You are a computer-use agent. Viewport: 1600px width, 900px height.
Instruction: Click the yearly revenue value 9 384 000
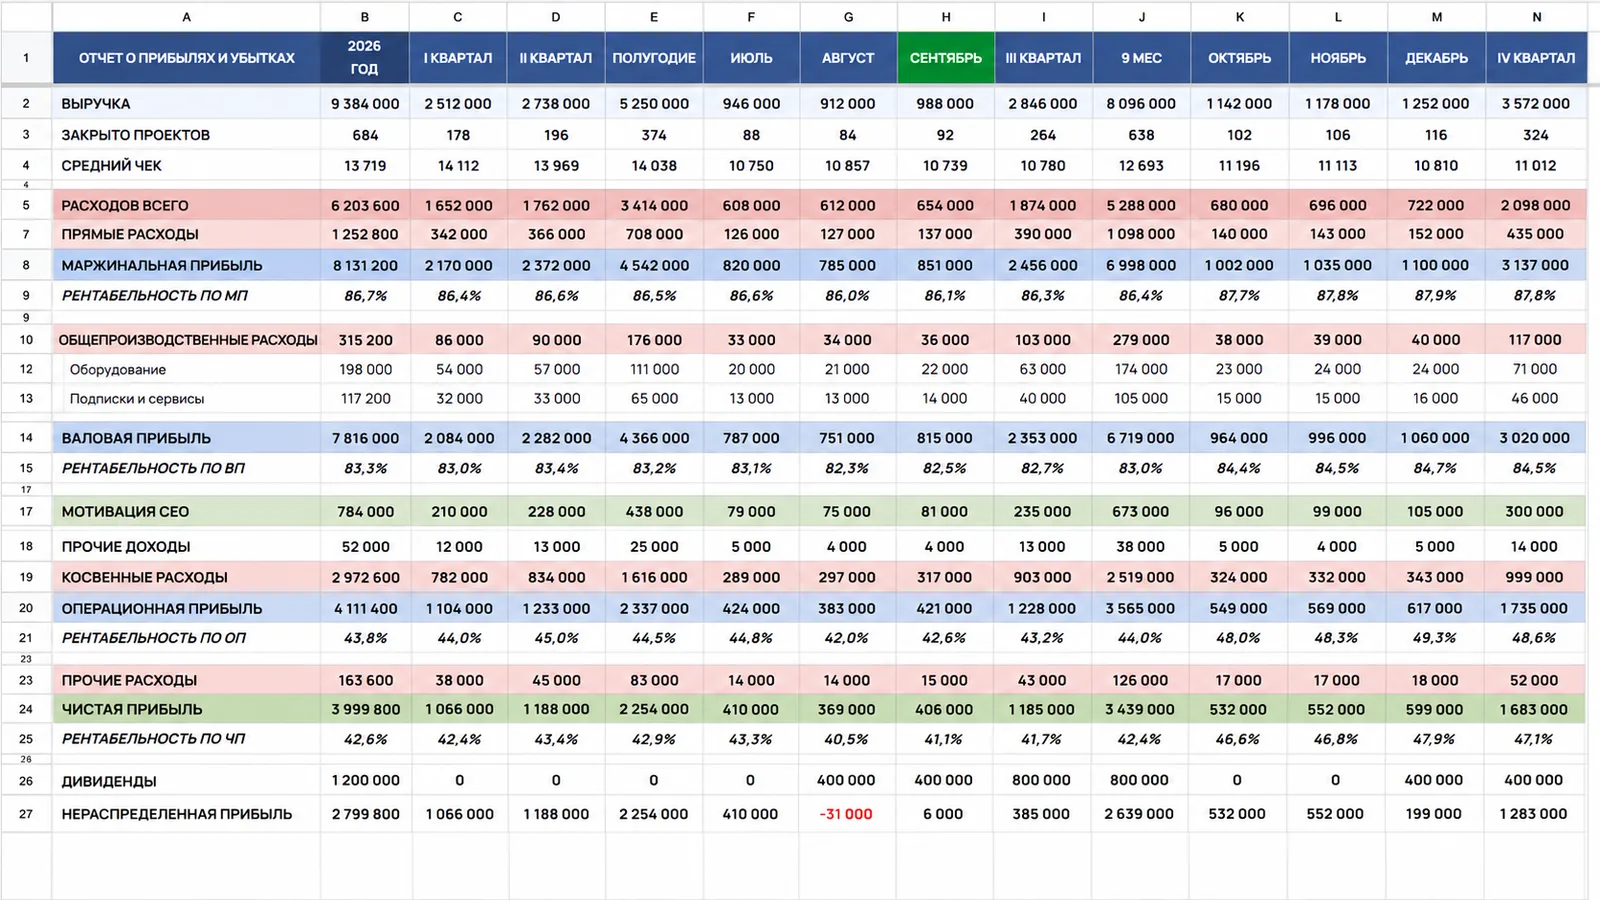pos(365,104)
